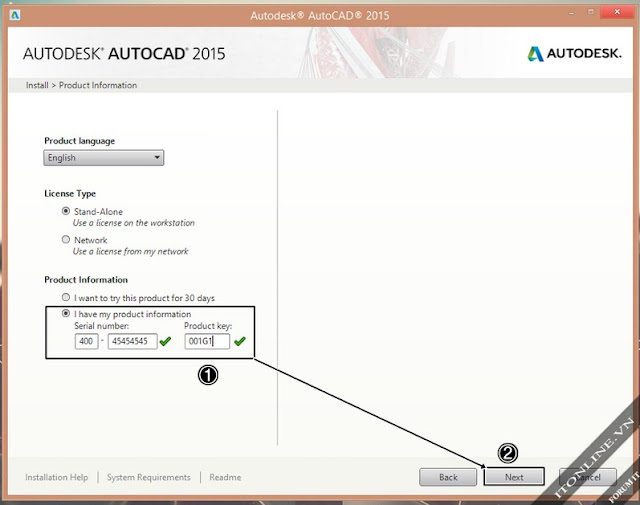Close the AutoCAD 2015 installer window
640x505 pixels.
point(617,12)
